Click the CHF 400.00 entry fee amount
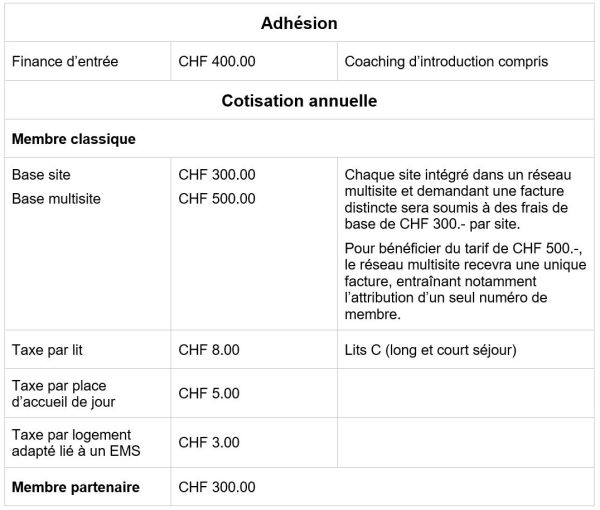The height and width of the screenshot is (510, 600). pyautogui.click(x=216, y=62)
